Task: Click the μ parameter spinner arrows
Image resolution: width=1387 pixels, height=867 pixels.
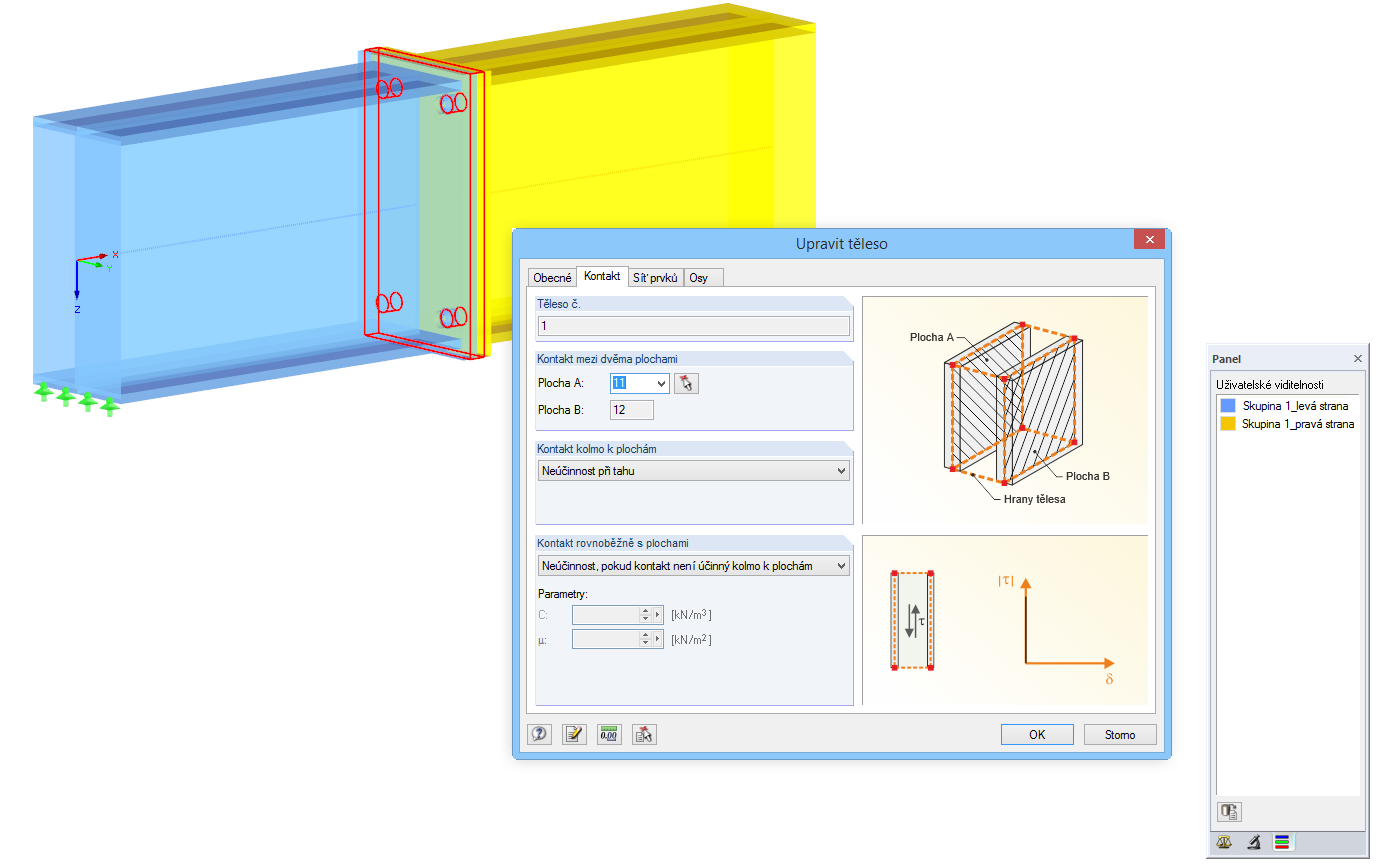Action: [x=645, y=639]
